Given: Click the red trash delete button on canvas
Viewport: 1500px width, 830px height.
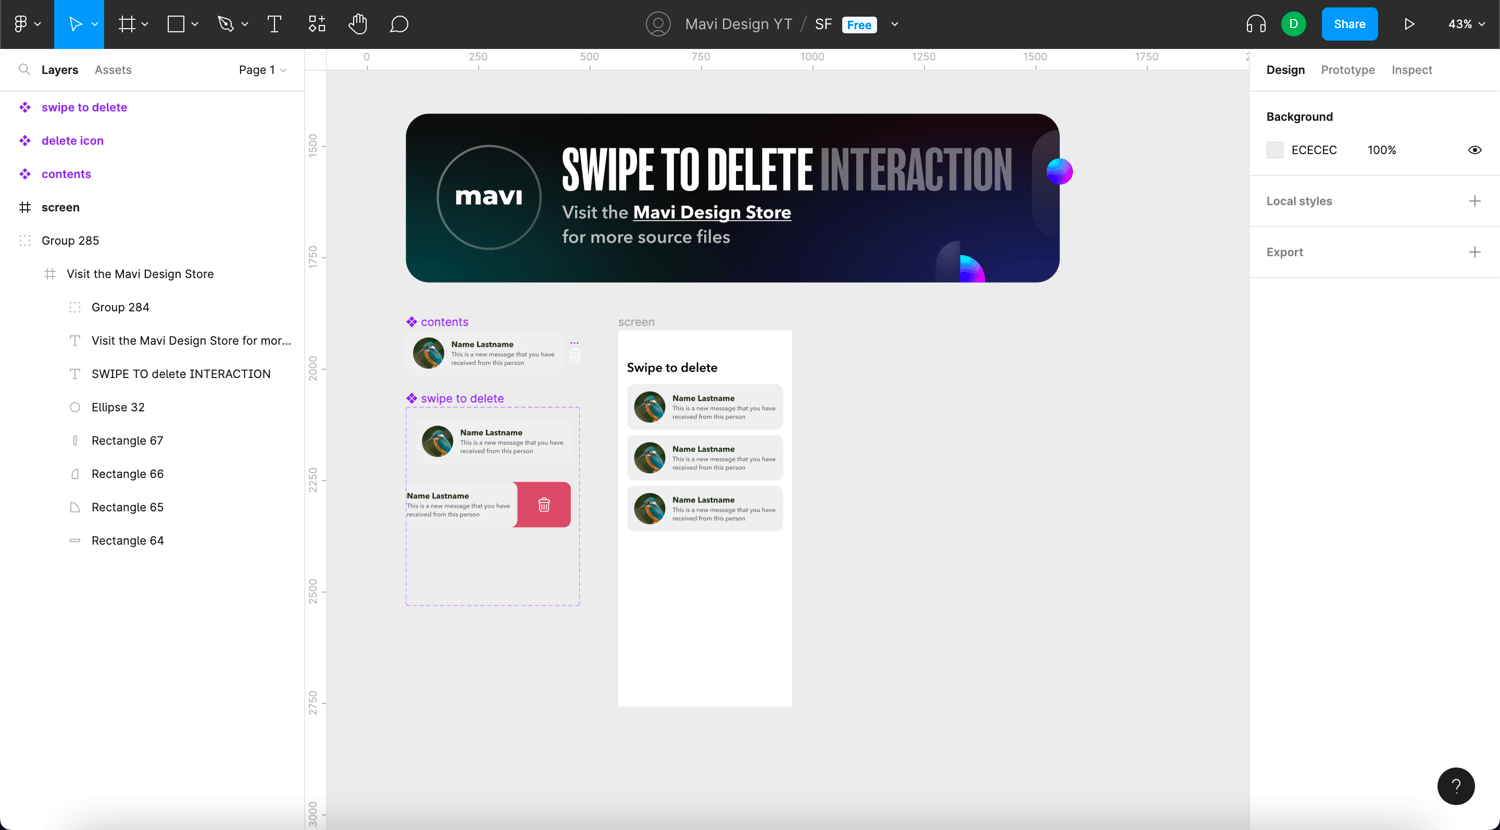Looking at the screenshot, I should tap(543, 505).
